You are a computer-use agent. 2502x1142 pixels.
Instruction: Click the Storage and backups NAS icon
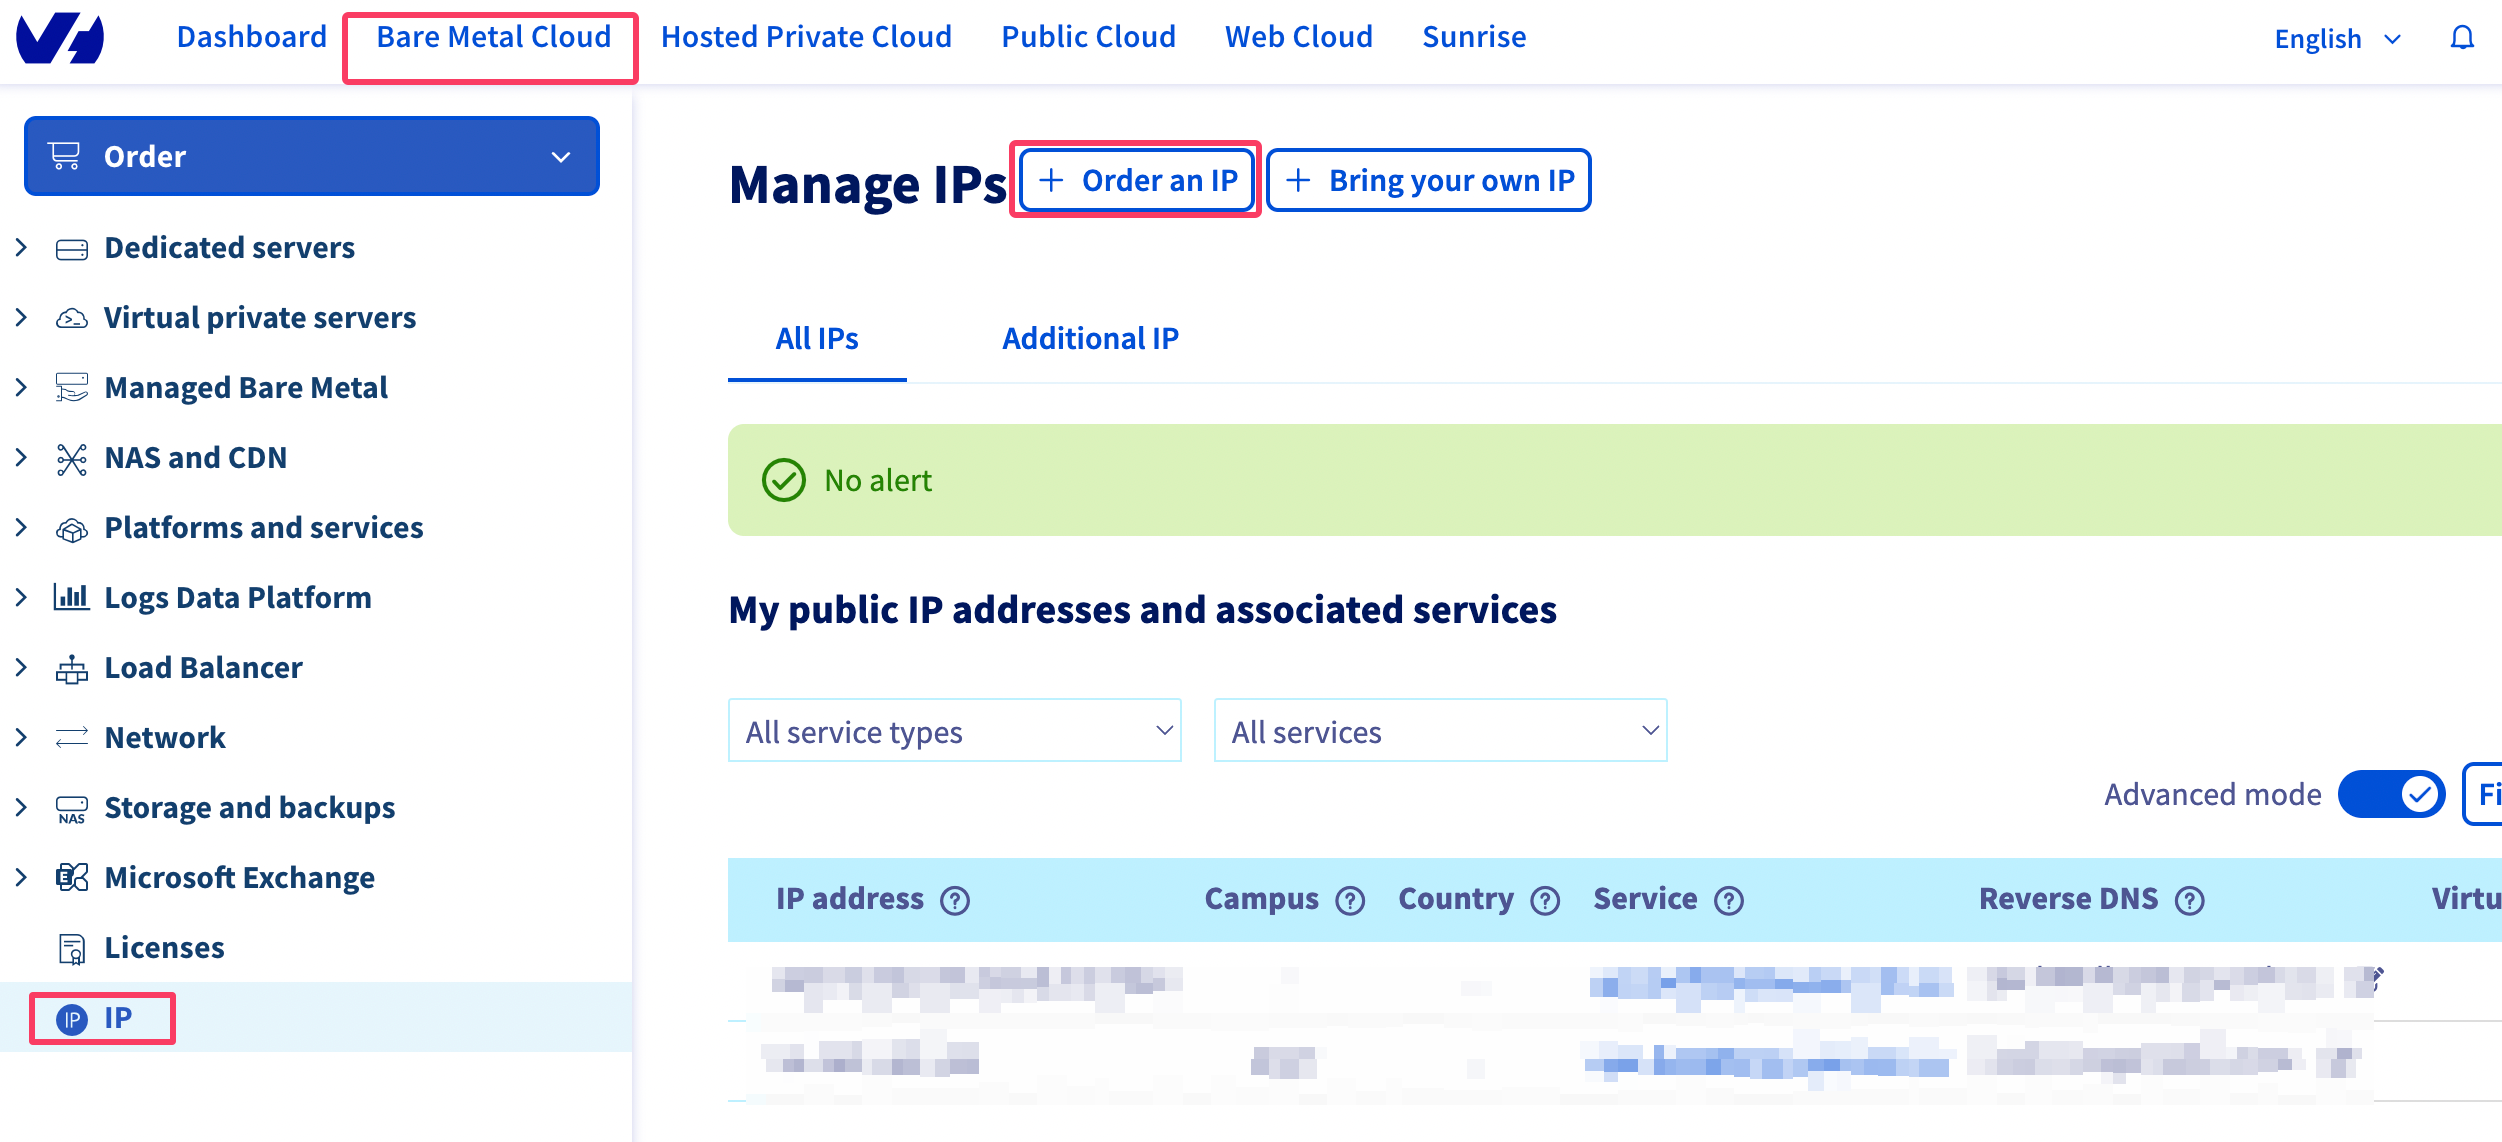click(x=72, y=809)
